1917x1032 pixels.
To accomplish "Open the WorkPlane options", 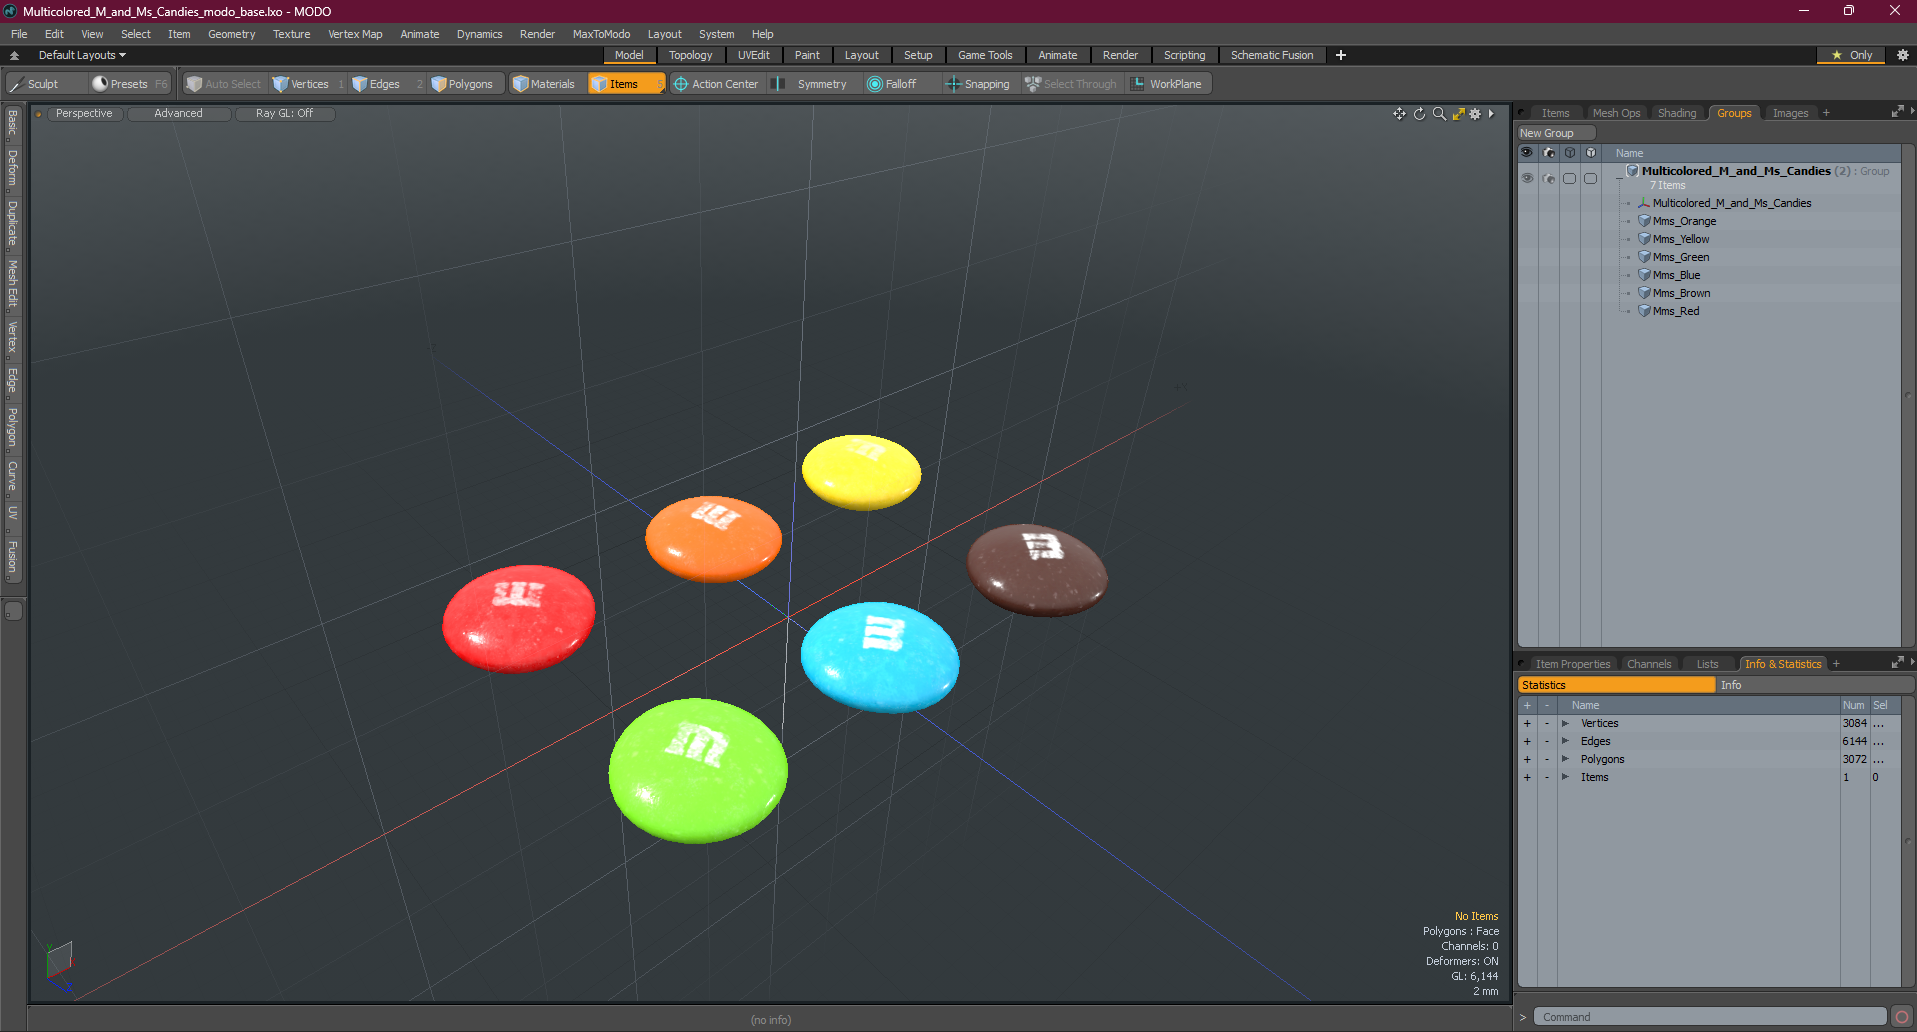I will pyautogui.click(x=1167, y=84).
